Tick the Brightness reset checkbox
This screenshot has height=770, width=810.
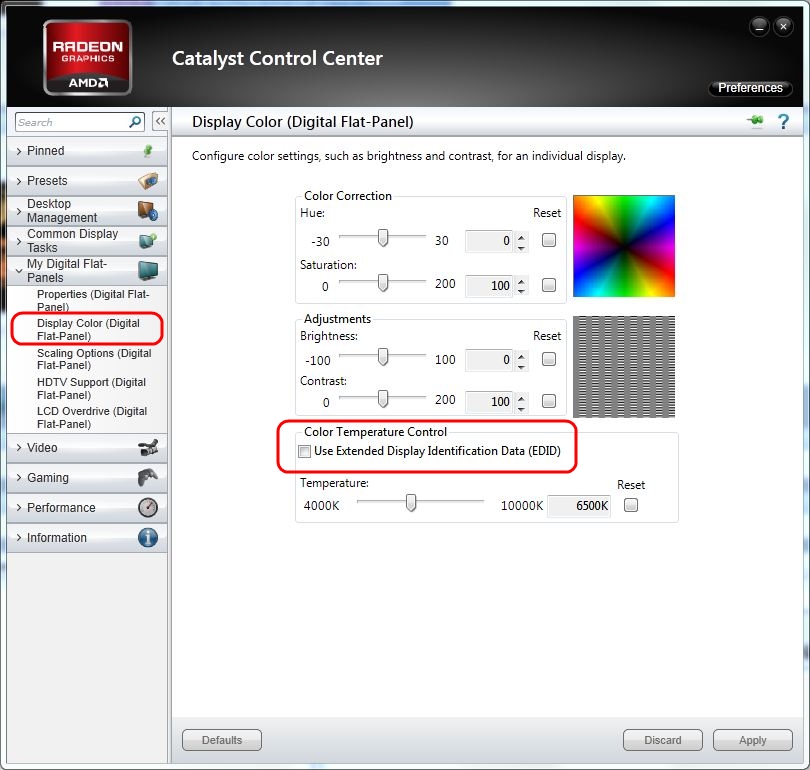549,359
